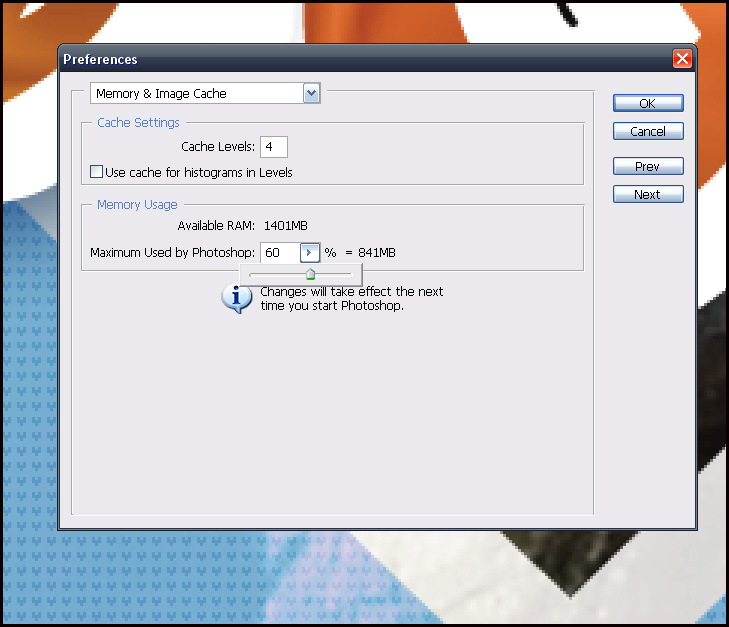Open the Memory & Image Cache dropdown arrow
729x627 pixels.
[311, 93]
